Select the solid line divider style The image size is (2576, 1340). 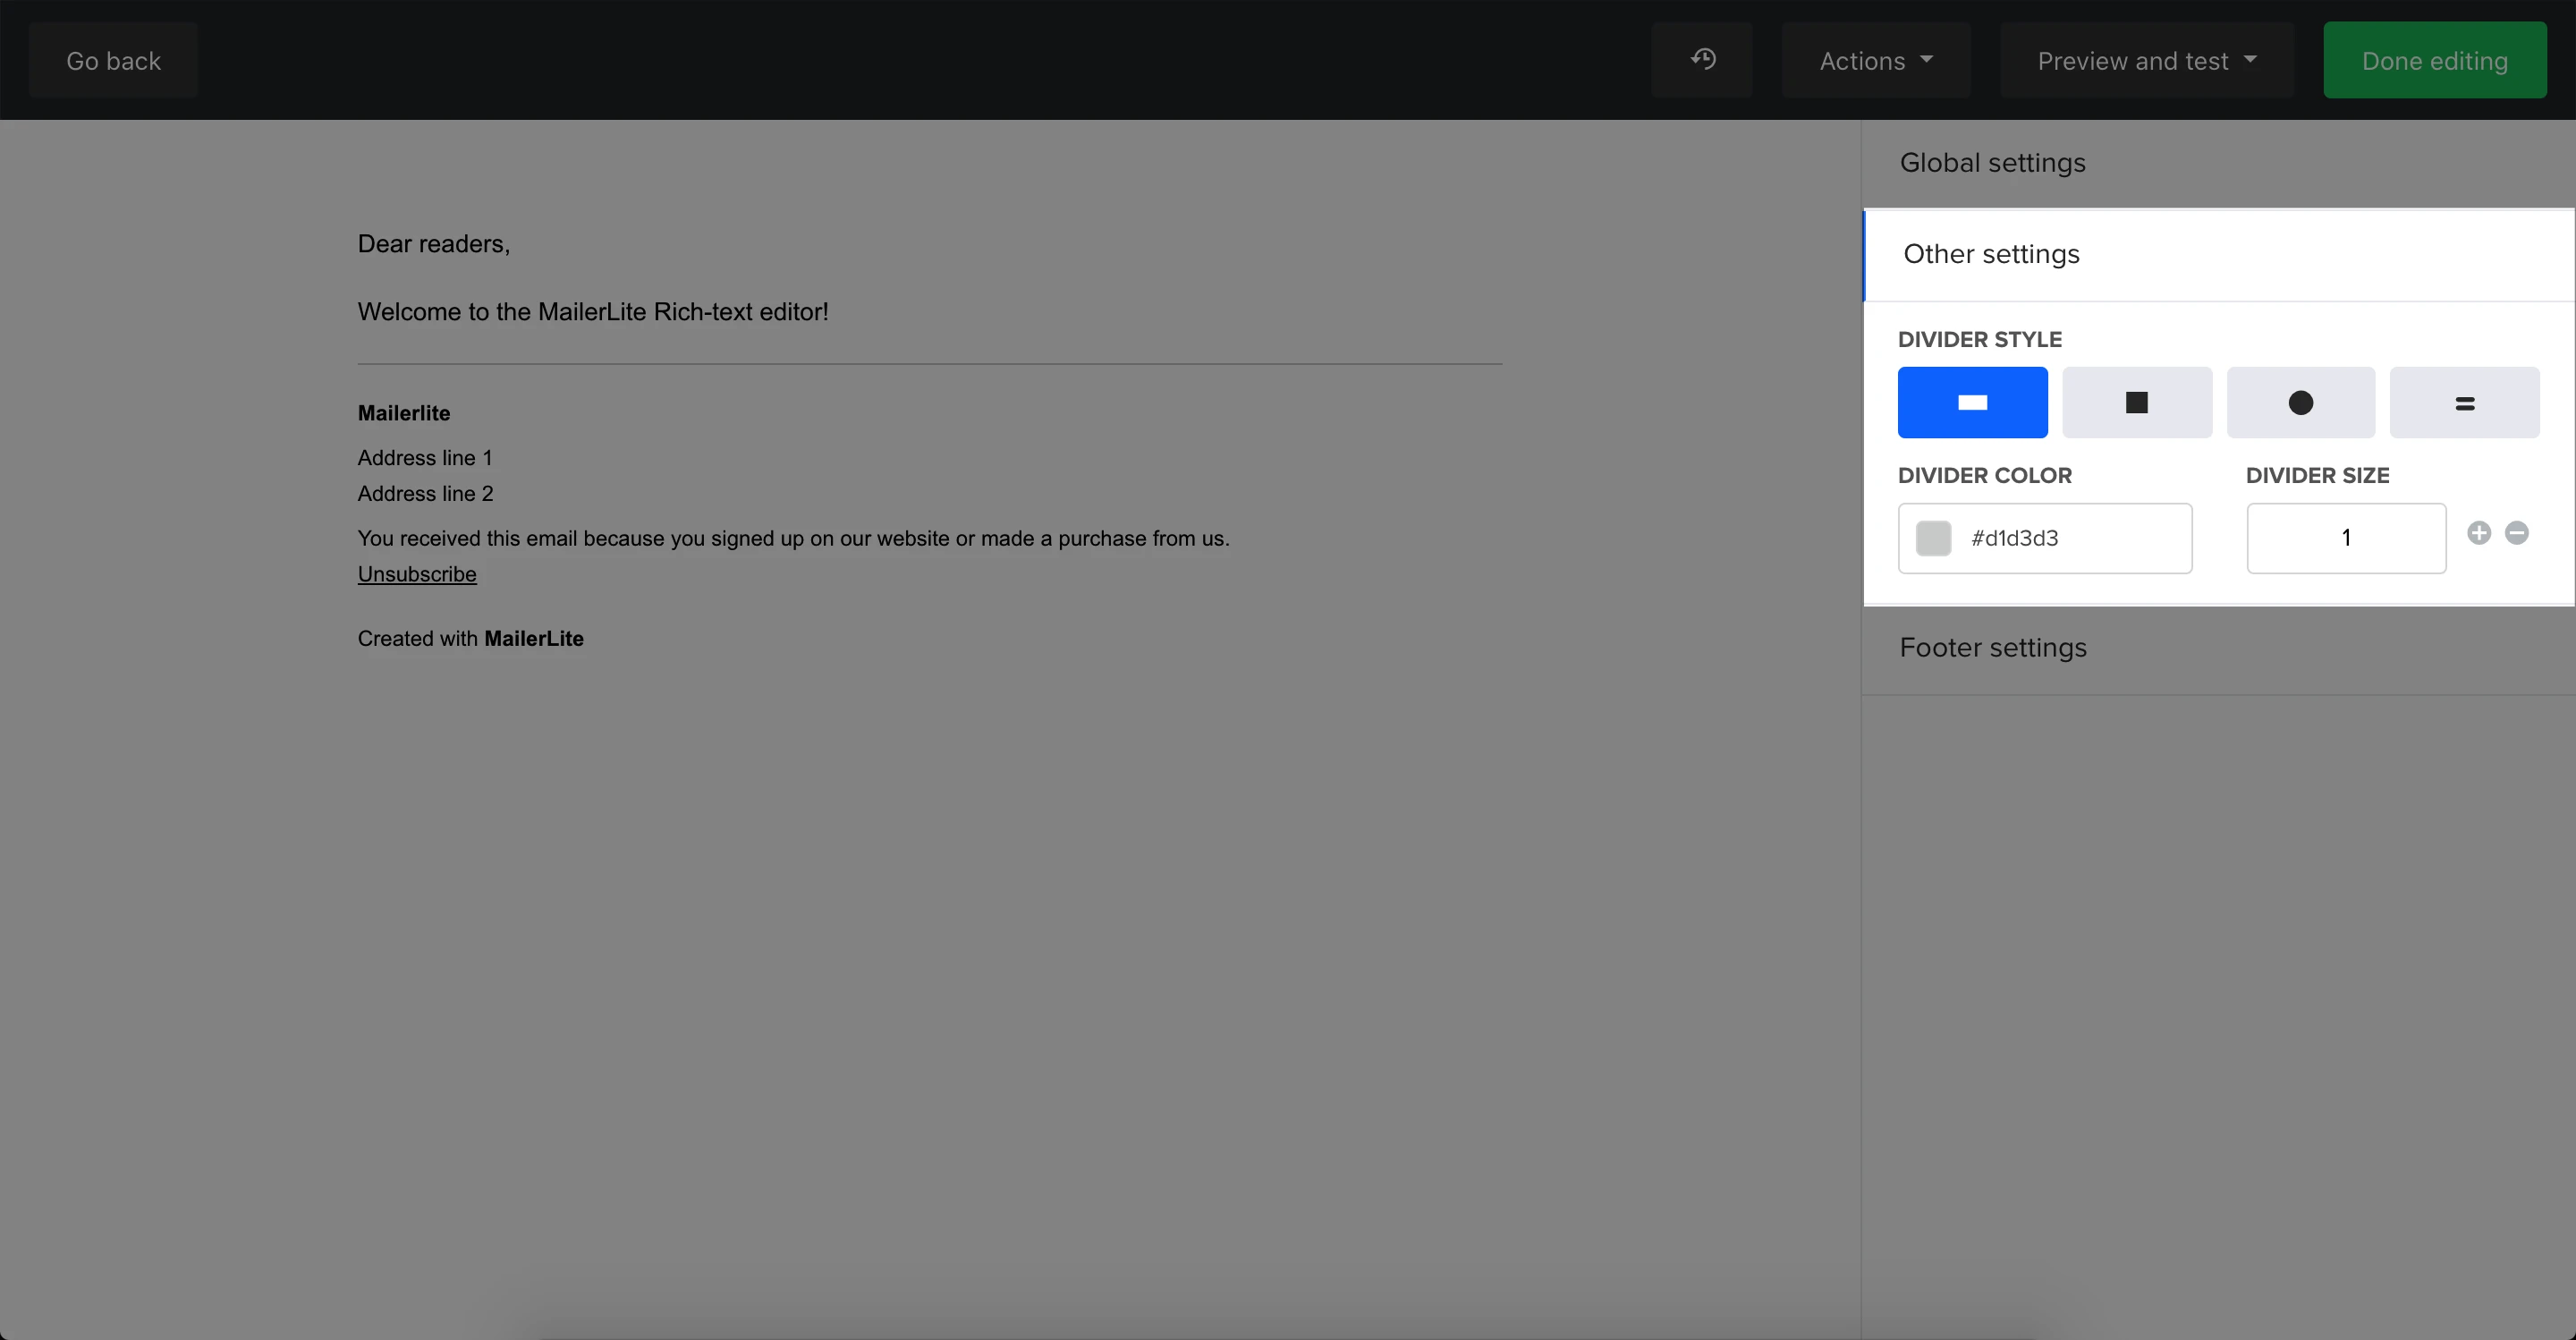click(1972, 402)
